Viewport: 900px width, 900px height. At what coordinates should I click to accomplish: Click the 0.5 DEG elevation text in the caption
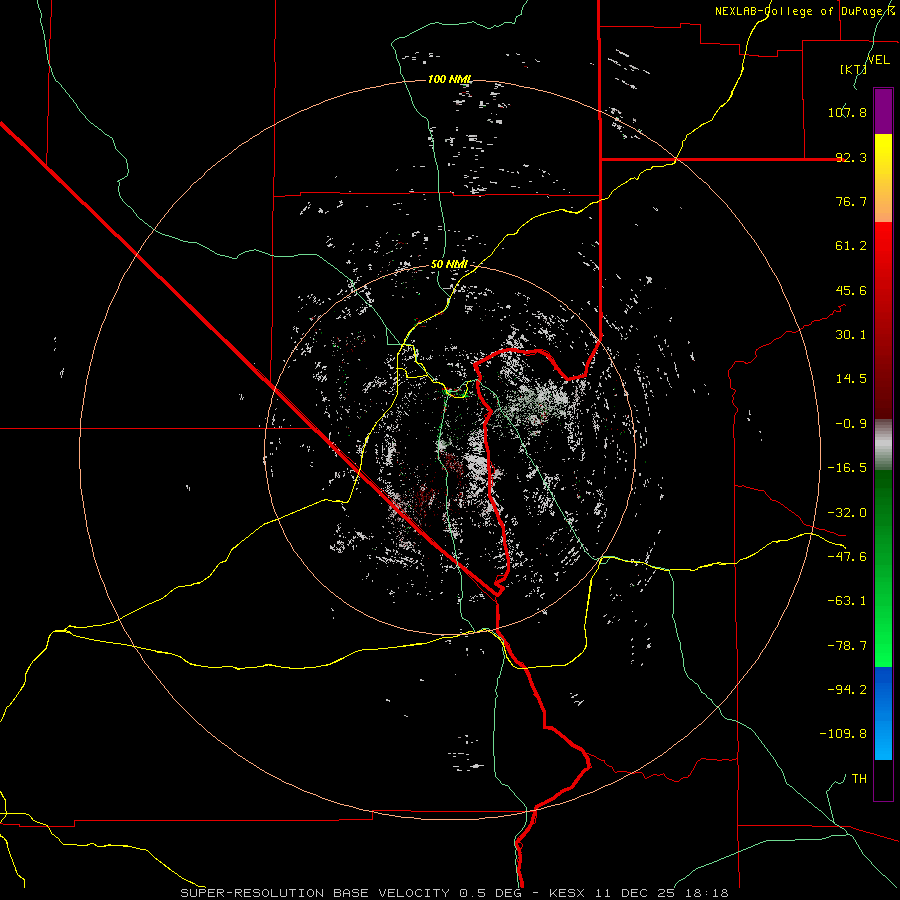490,893
